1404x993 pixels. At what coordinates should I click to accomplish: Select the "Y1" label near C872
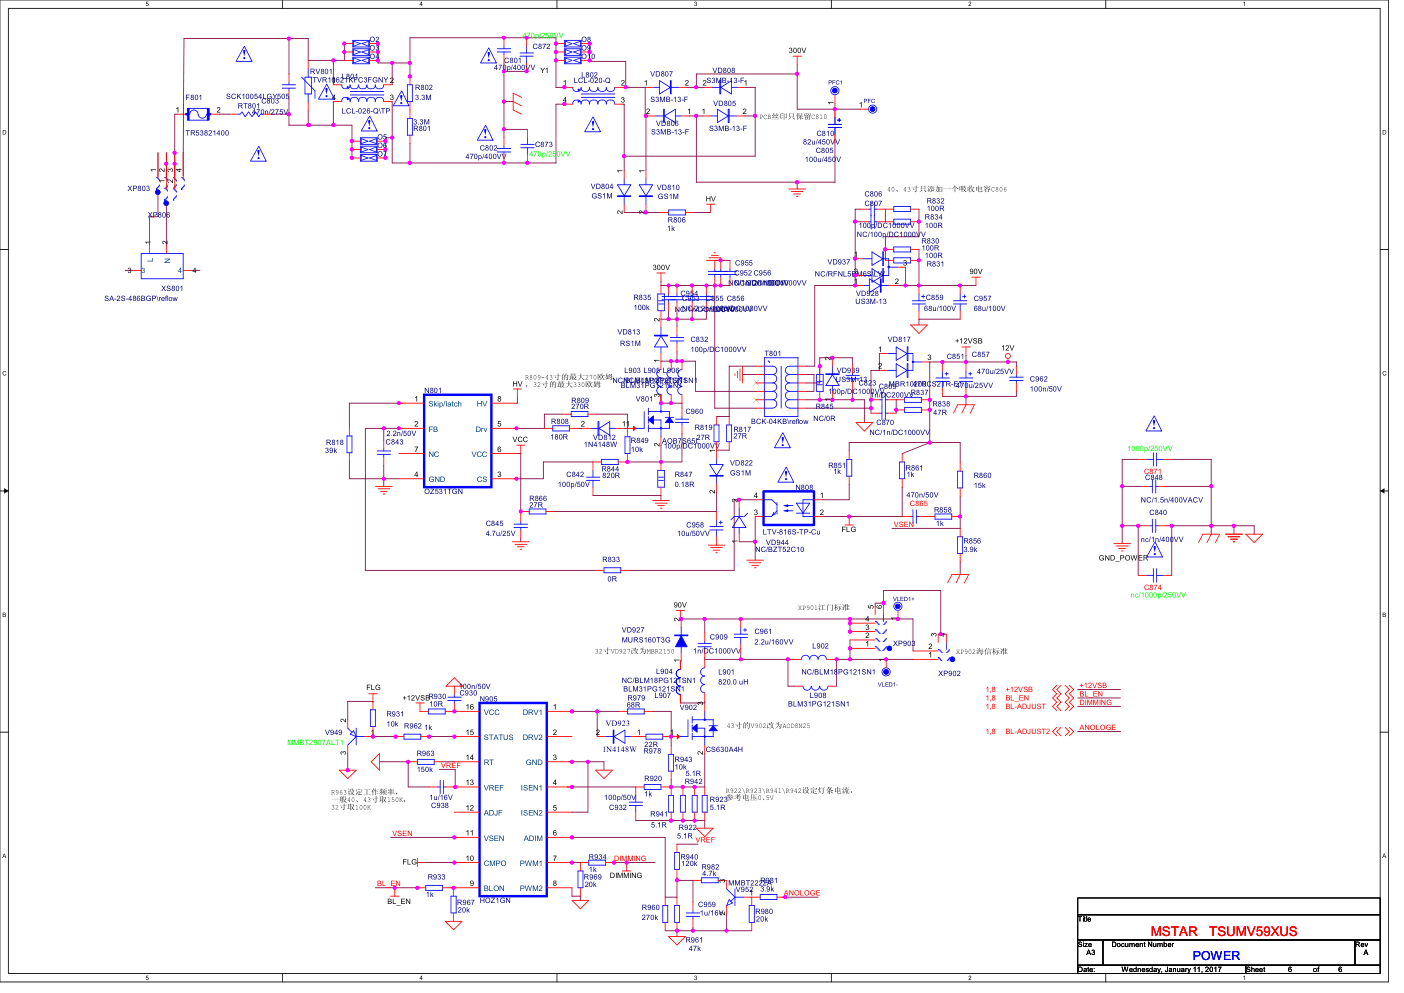[x=545, y=71]
